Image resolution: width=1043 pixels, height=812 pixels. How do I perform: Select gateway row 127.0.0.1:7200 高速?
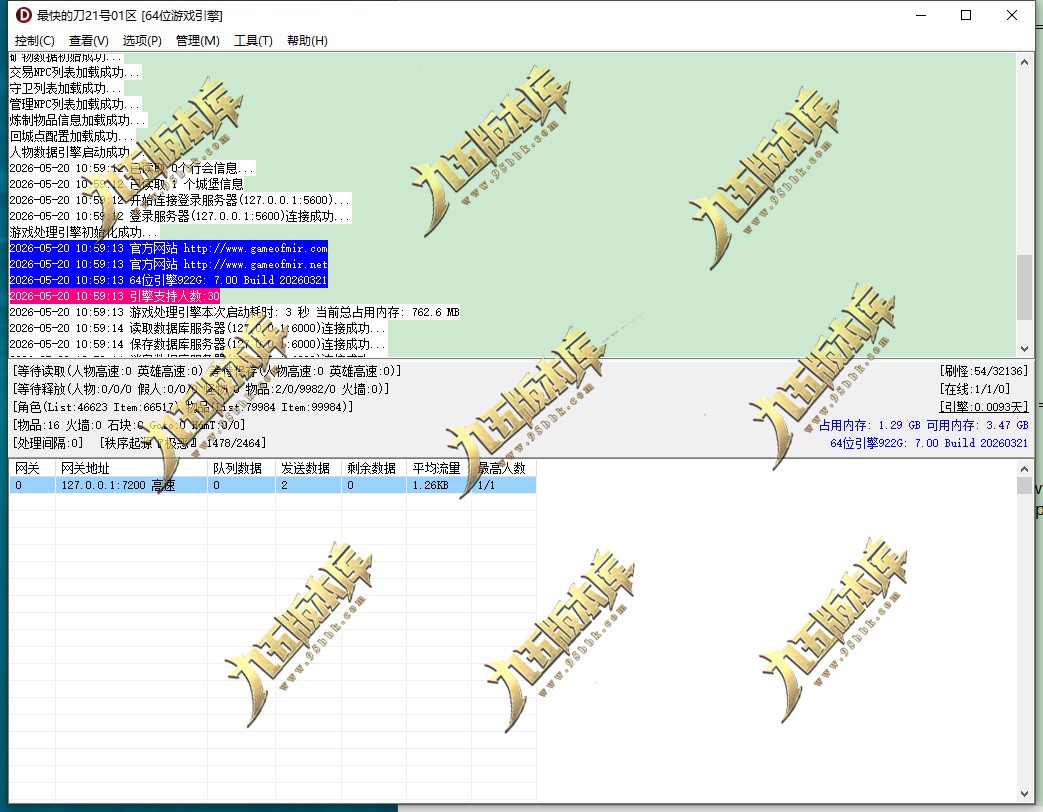[x=273, y=485]
